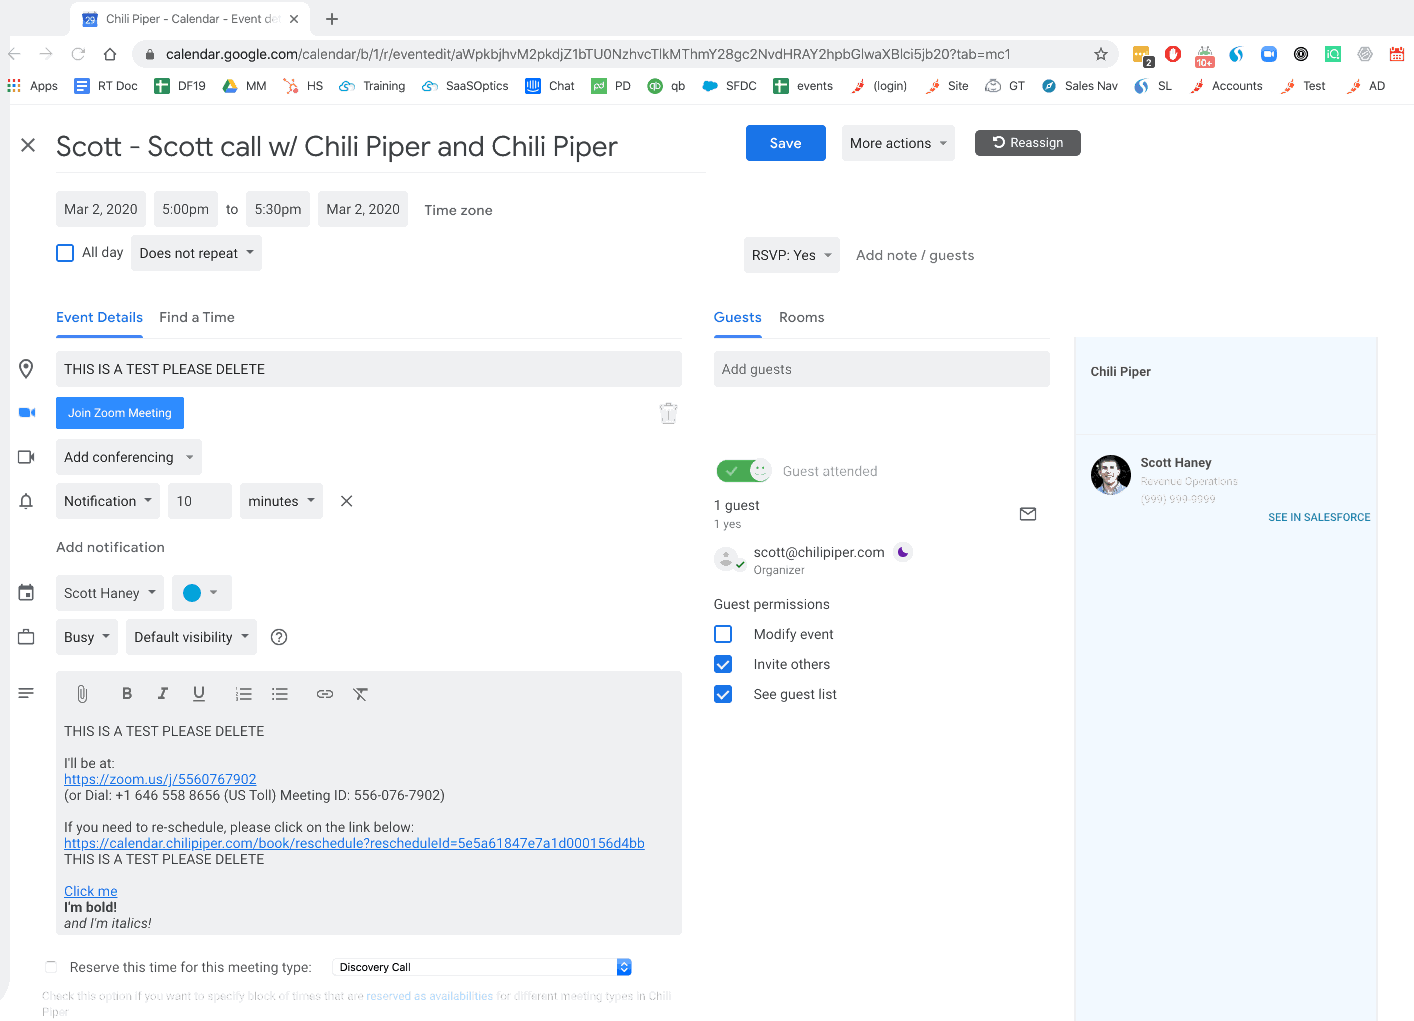Open the Scott Haney calendar dropdown
This screenshot has height=1021, width=1414.
110,593
